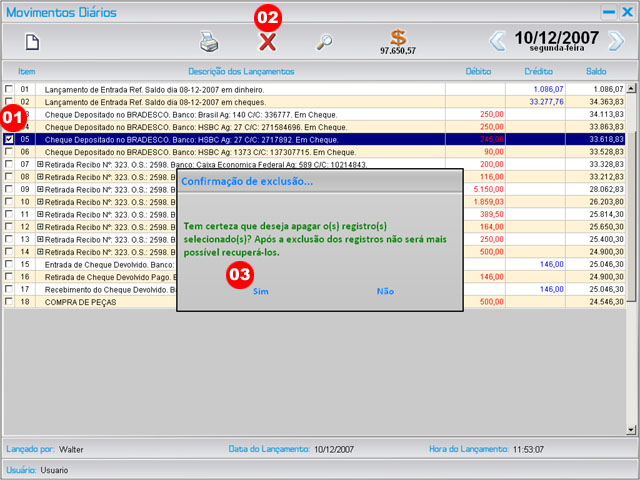Expand the Retirada Recibo entry in row 14

[40, 252]
